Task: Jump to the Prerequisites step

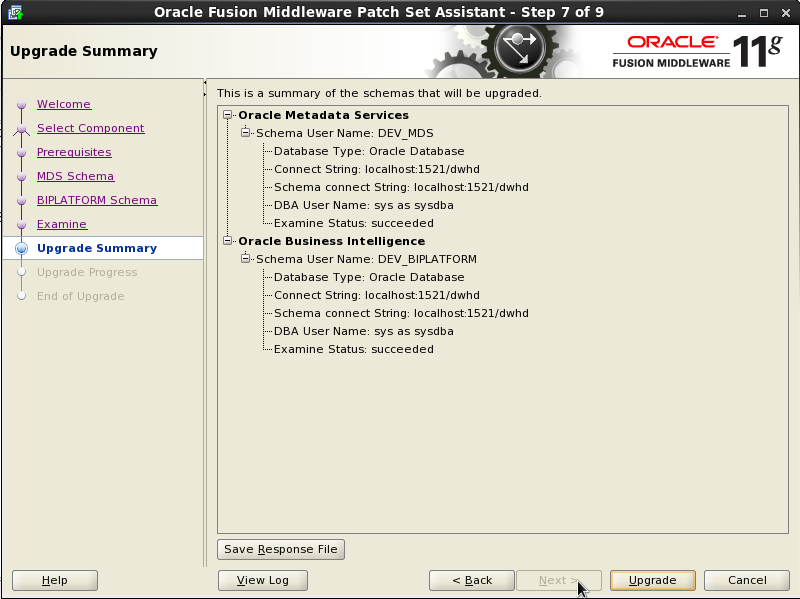Action: (74, 152)
